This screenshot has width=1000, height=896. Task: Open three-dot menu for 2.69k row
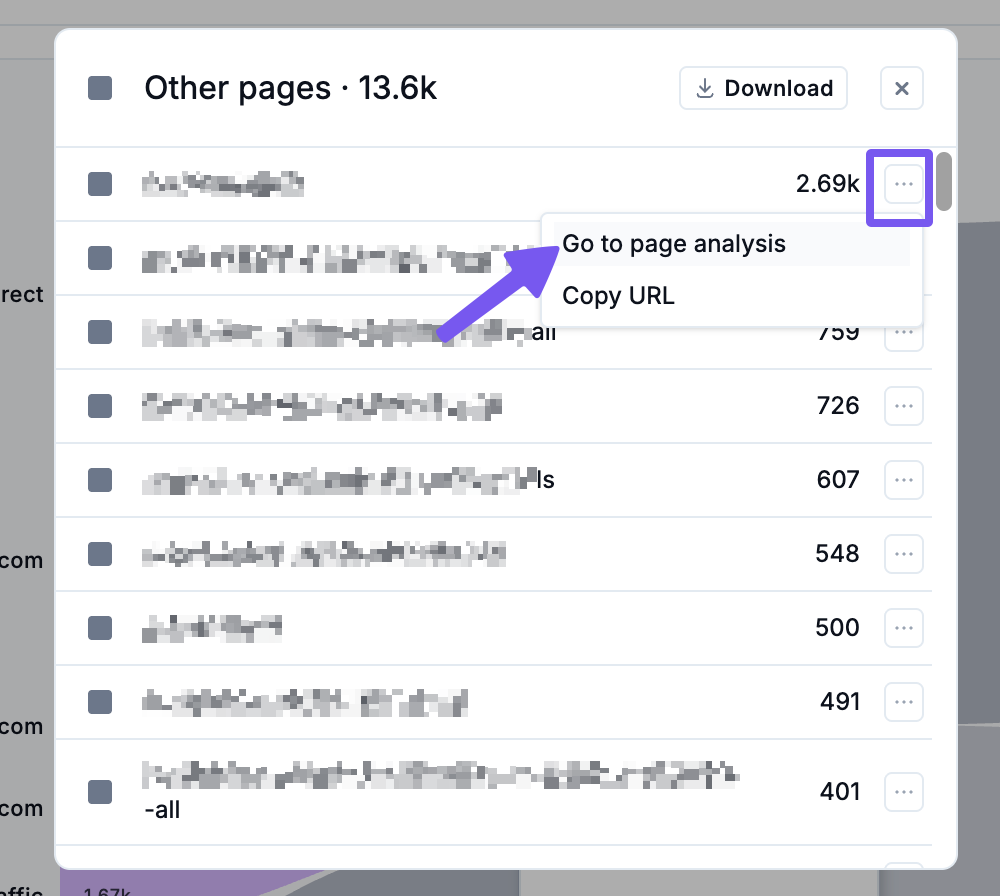[x=903, y=184]
